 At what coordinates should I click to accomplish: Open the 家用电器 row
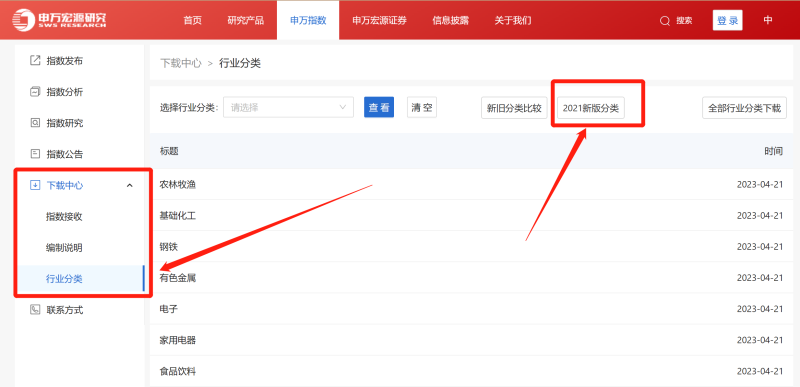pos(471,340)
